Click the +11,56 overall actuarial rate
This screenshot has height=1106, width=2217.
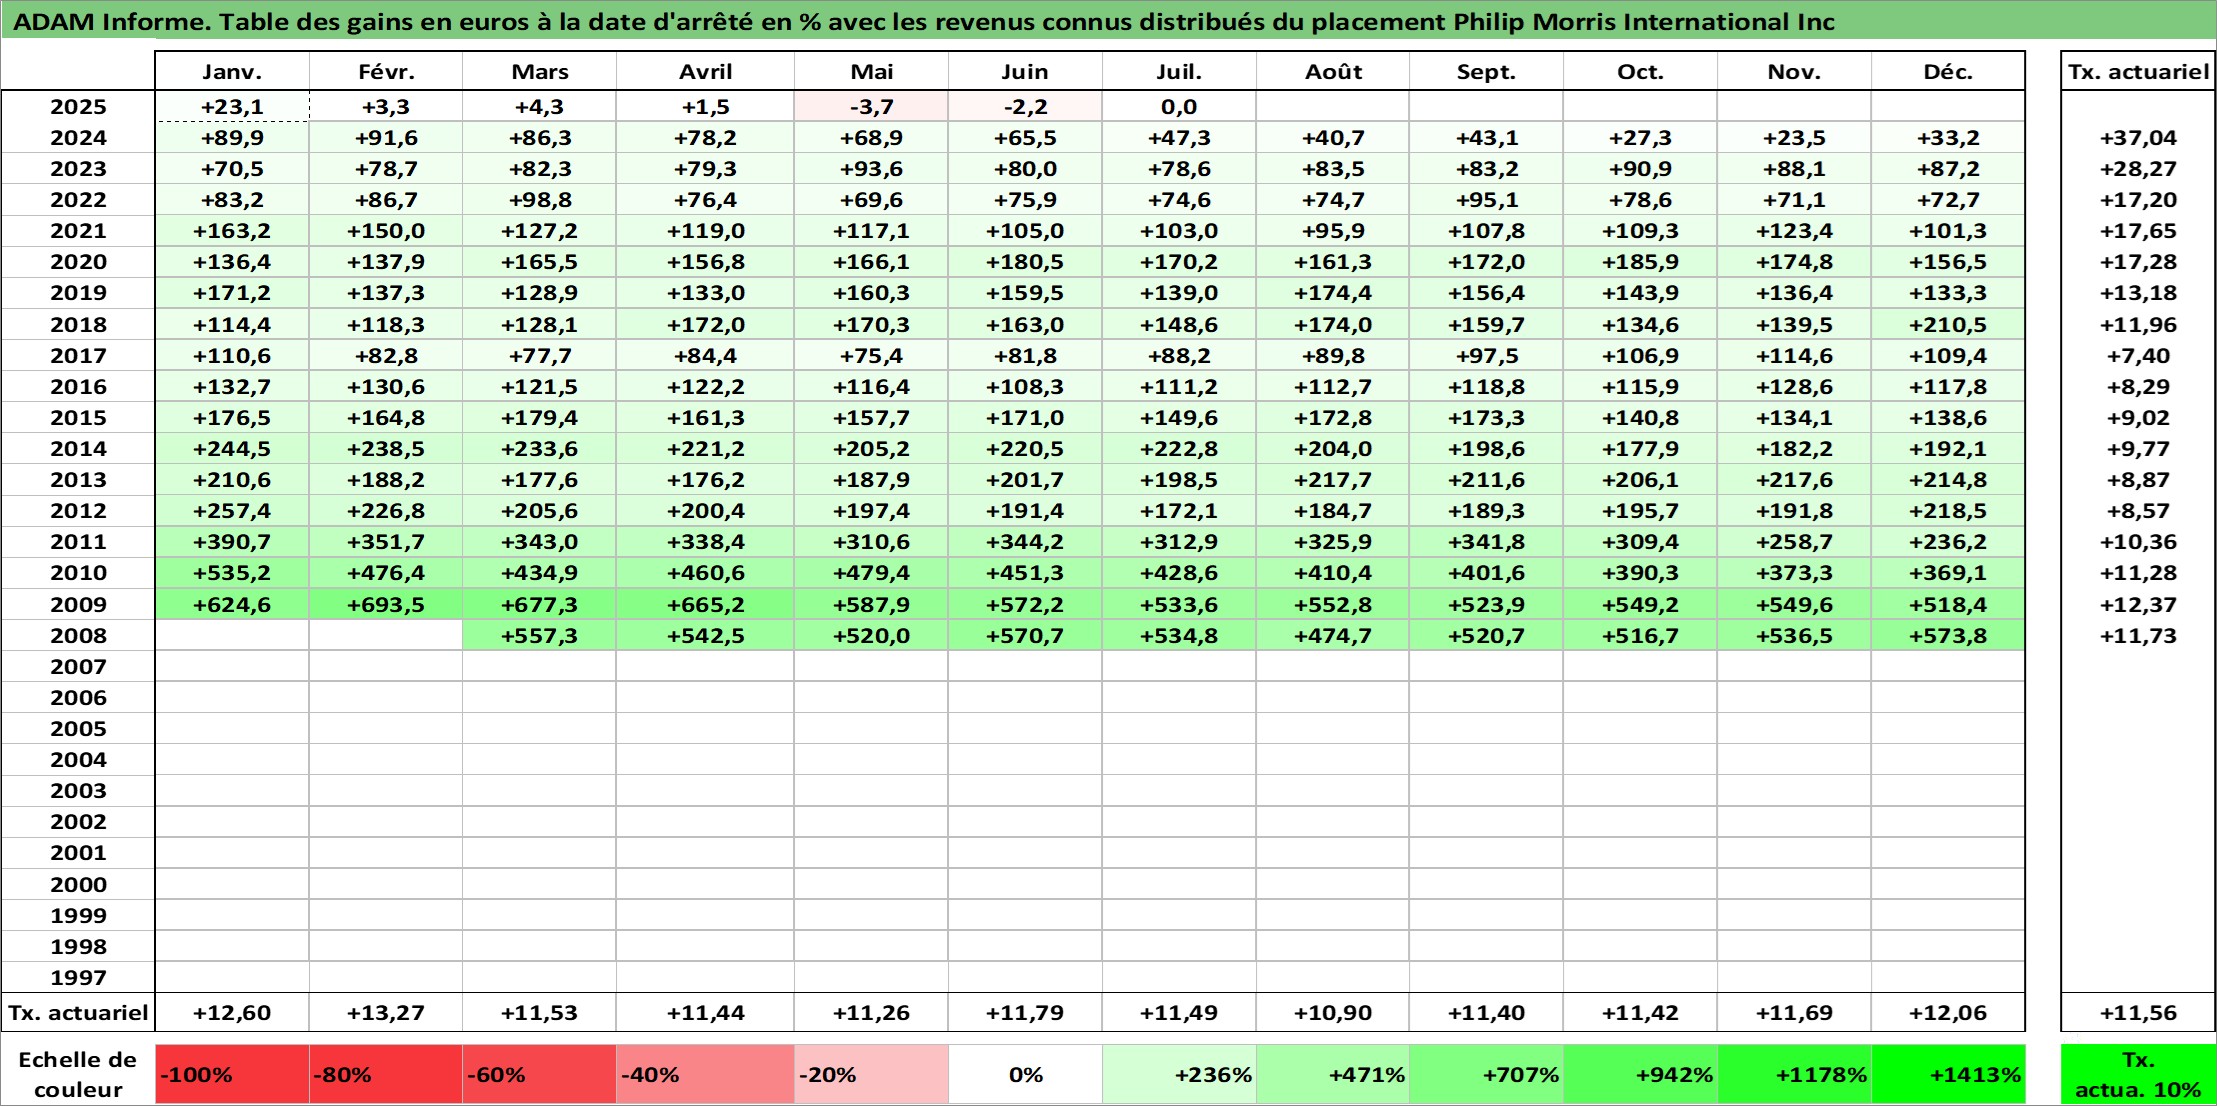[2138, 1012]
